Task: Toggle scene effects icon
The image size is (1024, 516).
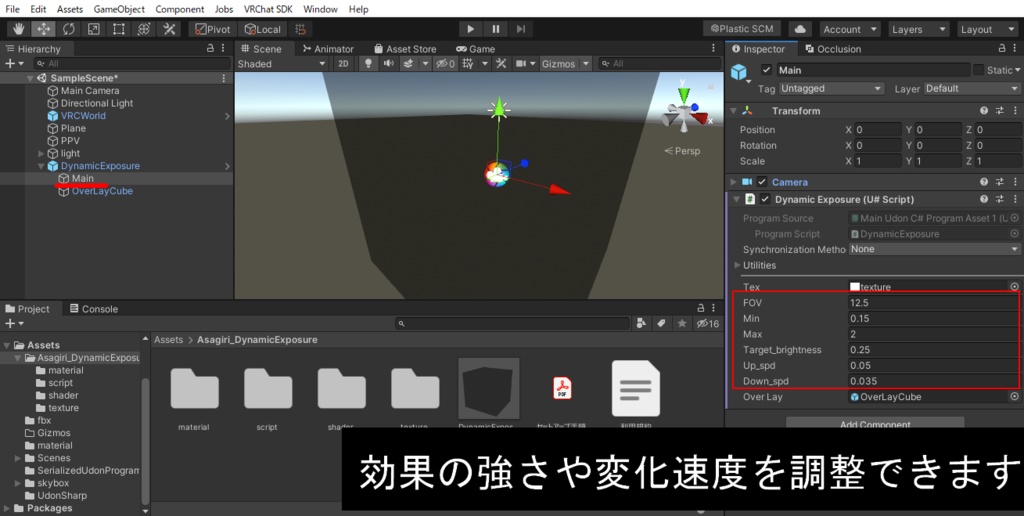Action: (408, 63)
